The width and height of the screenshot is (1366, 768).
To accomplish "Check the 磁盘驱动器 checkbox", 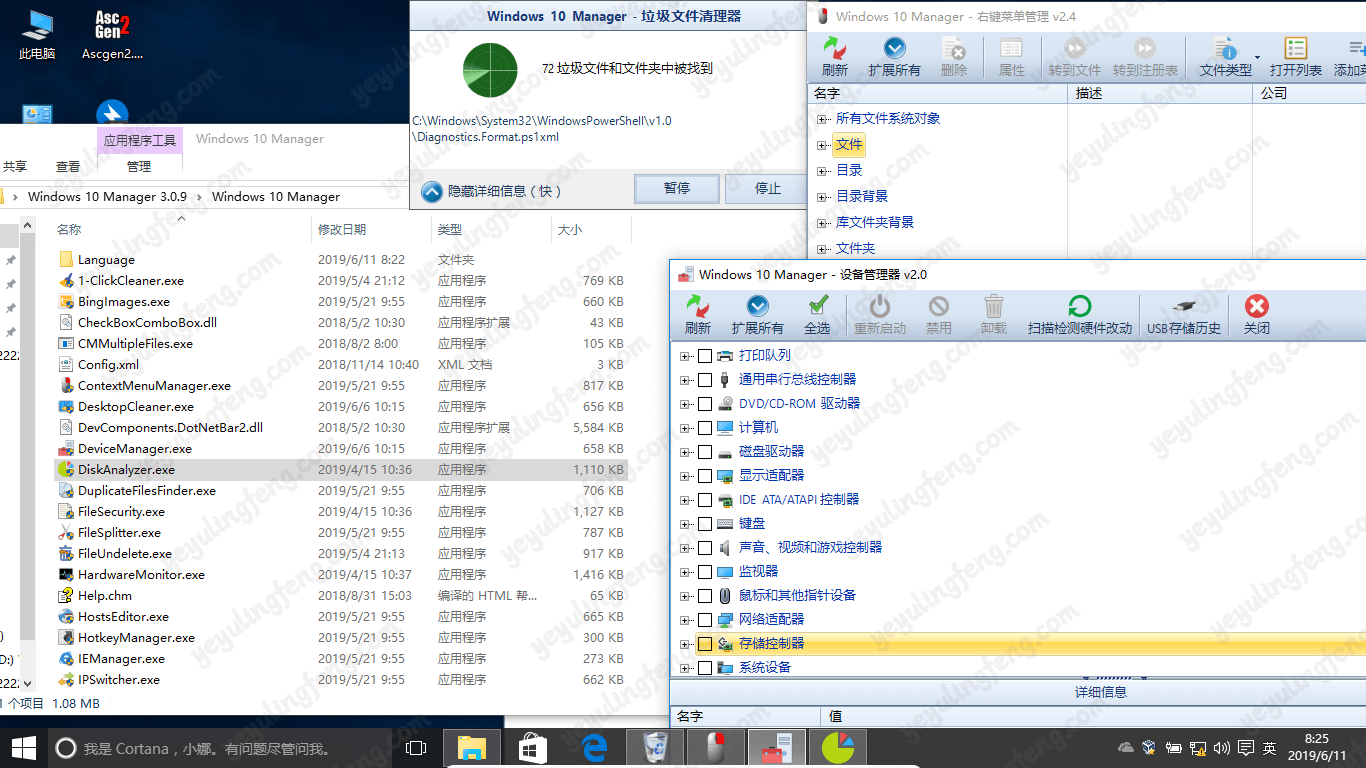I will 705,452.
